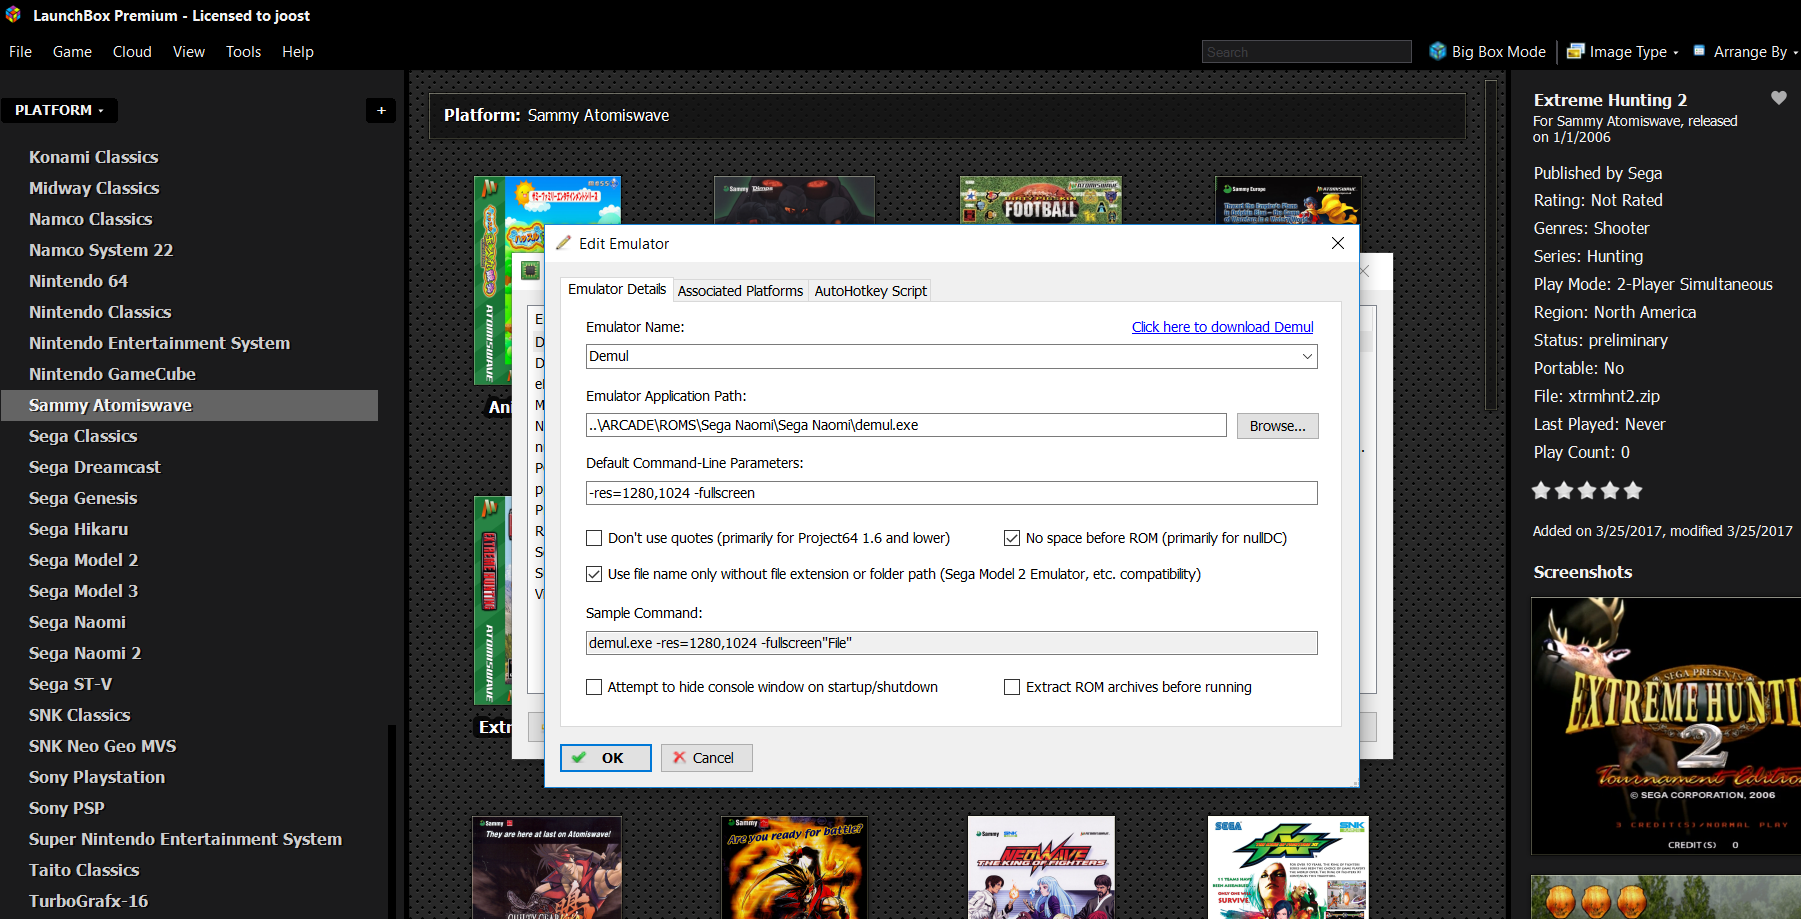Open Arrange By dropdown menu
The image size is (1801, 919).
pyautogui.click(x=1747, y=51)
